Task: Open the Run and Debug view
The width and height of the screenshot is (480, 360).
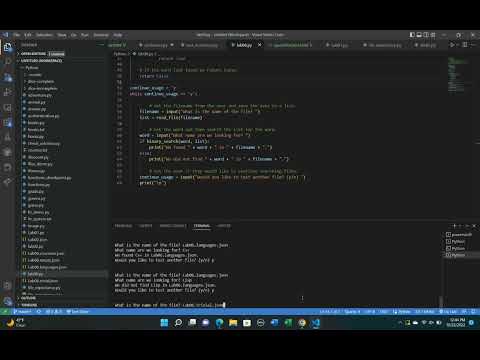Action: [8, 92]
